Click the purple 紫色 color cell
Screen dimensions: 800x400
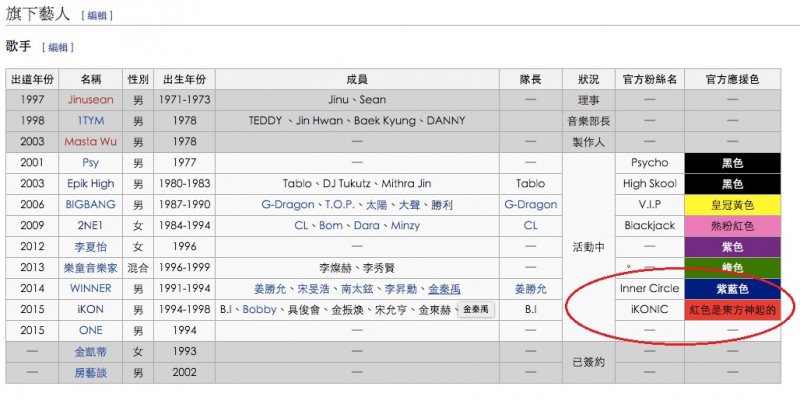(732, 246)
